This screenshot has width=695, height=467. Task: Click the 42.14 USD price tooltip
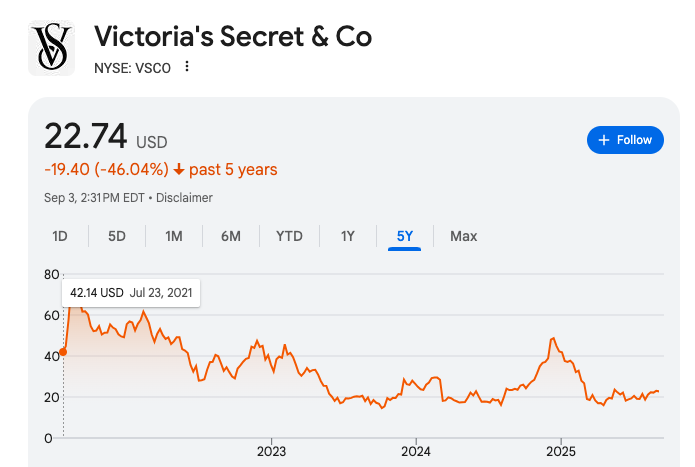(131, 293)
